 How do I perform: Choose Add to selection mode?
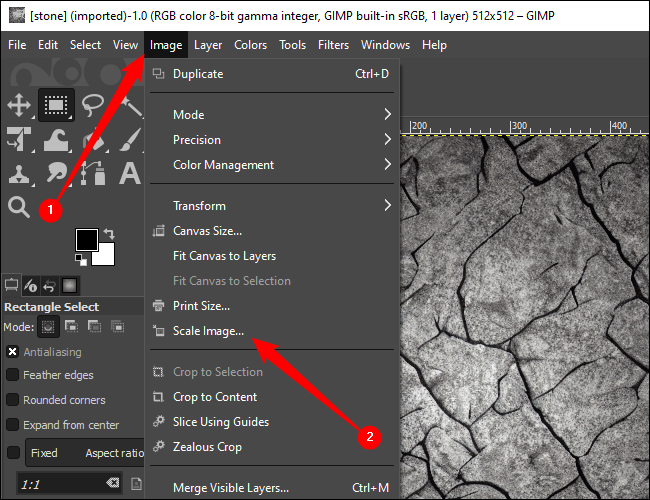click(x=71, y=327)
